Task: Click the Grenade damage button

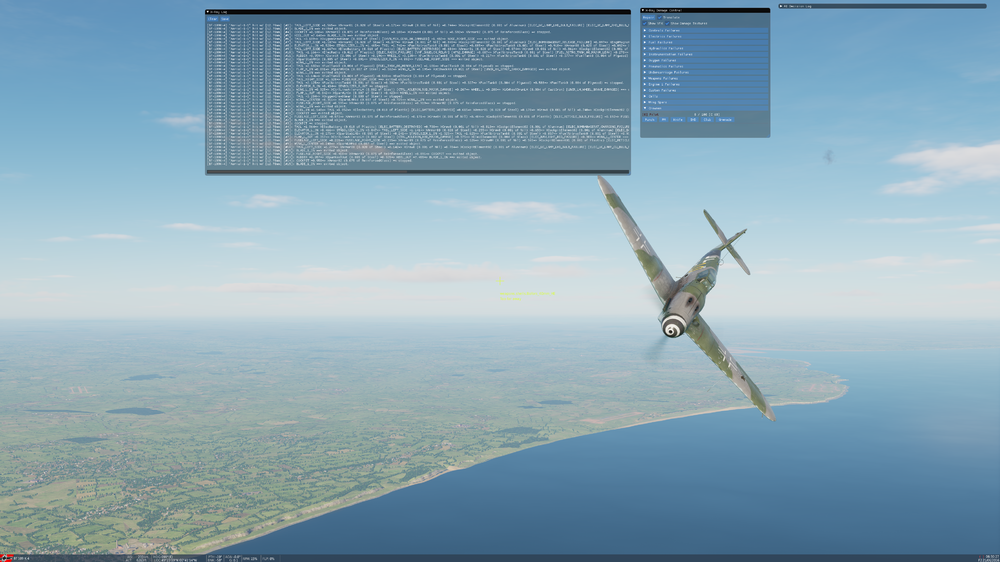Action: pos(725,120)
